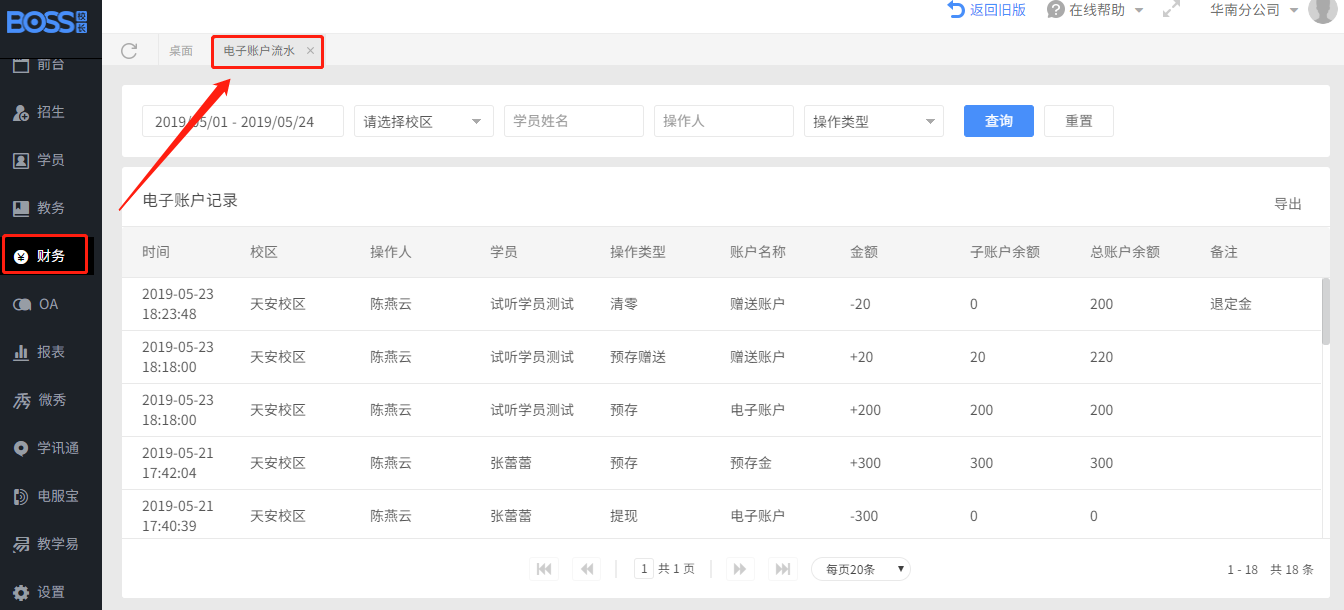Click the +300 amount cell
The image size is (1344, 610).
click(864, 463)
